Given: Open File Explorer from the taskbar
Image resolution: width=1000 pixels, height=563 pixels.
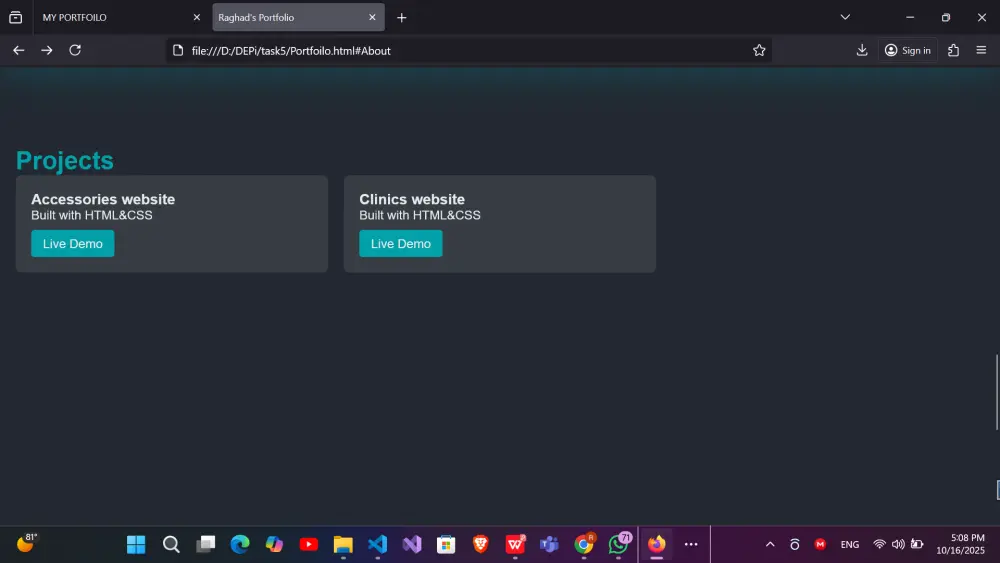Looking at the screenshot, I should point(343,545).
